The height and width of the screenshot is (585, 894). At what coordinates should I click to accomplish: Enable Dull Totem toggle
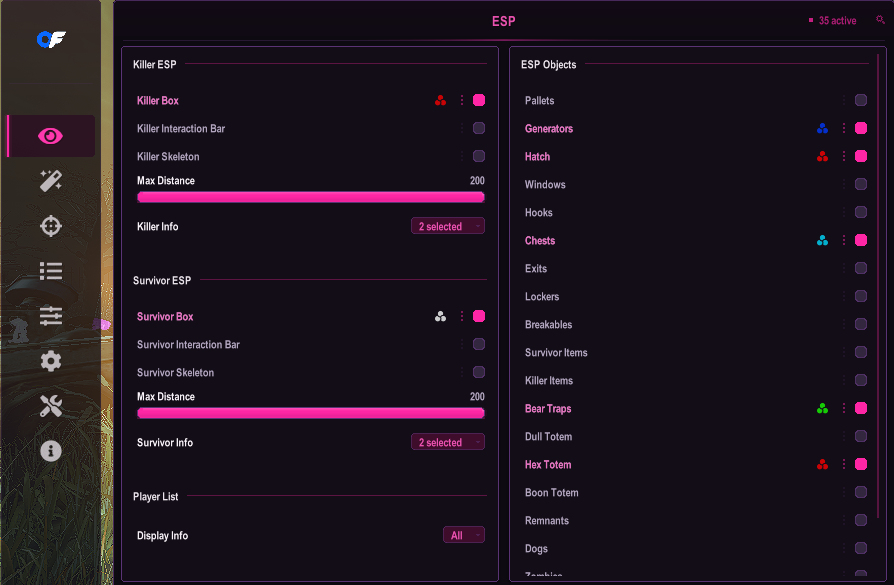[861, 437]
